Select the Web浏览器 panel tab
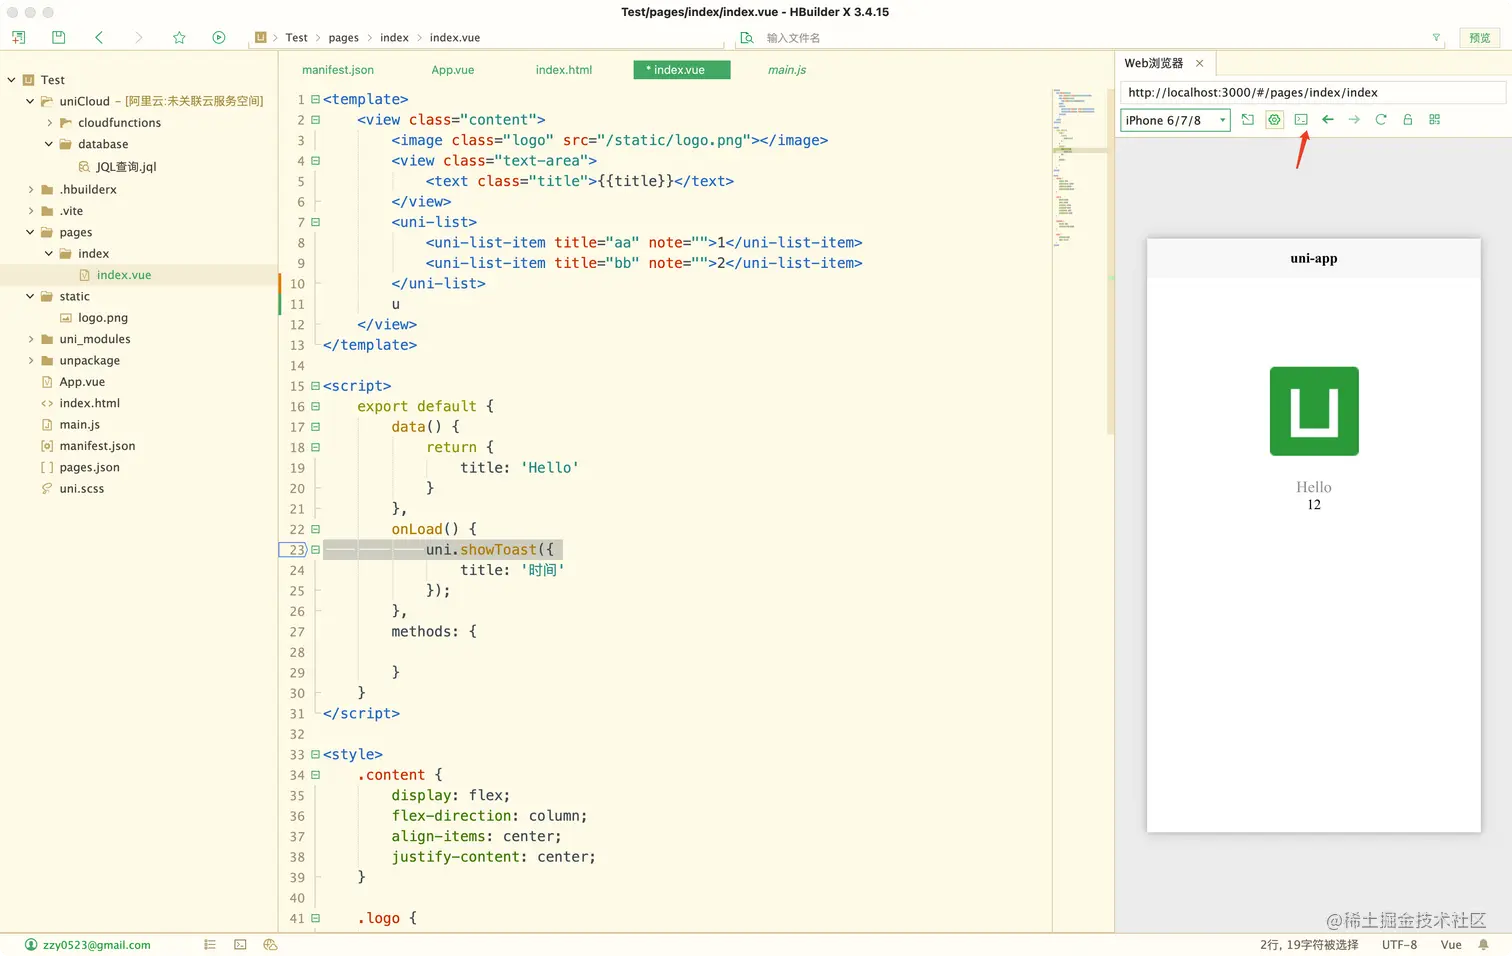The width and height of the screenshot is (1512, 956). pos(1153,63)
